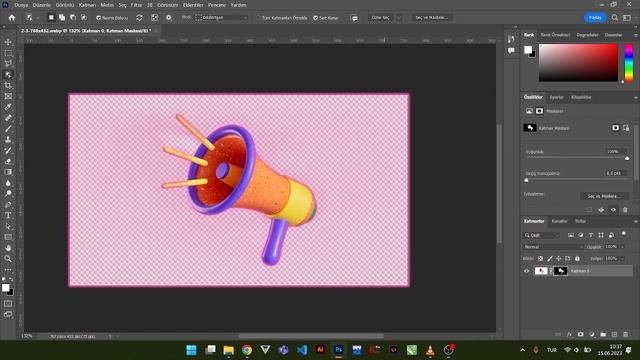Image resolution: width=640 pixels, height=360 pixels.
Task: Select the Blur tool
Action: tap(8, 183)
